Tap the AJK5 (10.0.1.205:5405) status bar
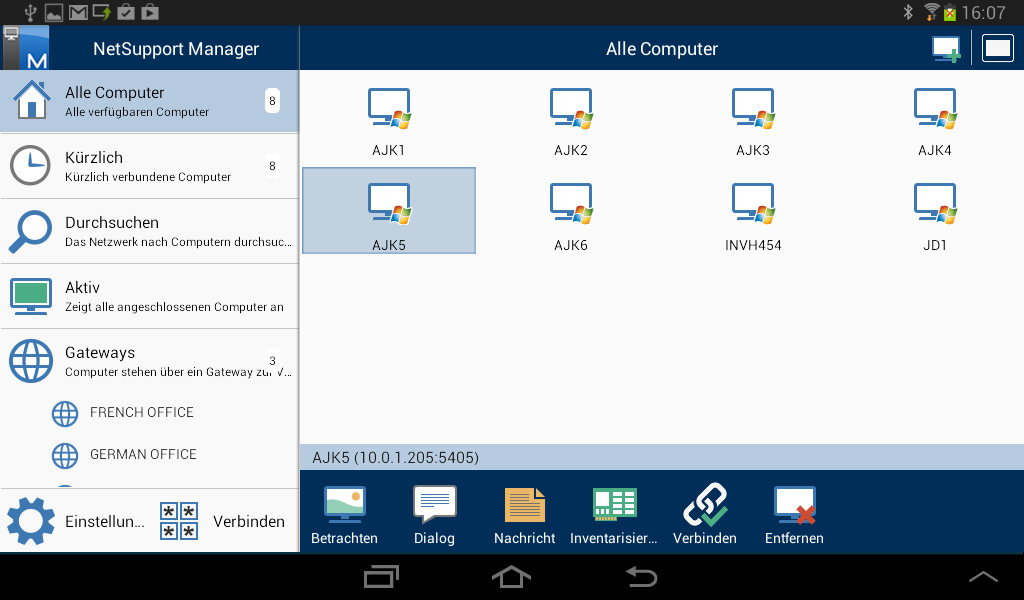 (662, 457)
